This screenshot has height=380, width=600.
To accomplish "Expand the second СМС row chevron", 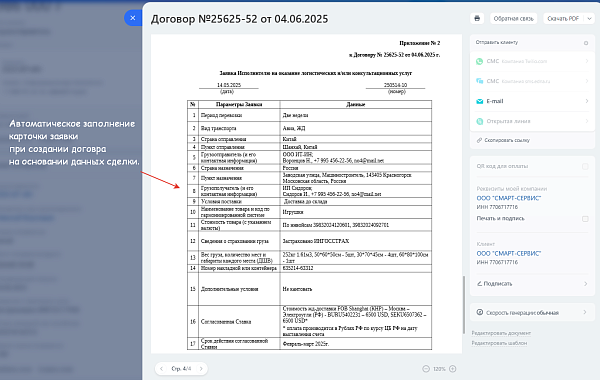I will coord(587,81).
